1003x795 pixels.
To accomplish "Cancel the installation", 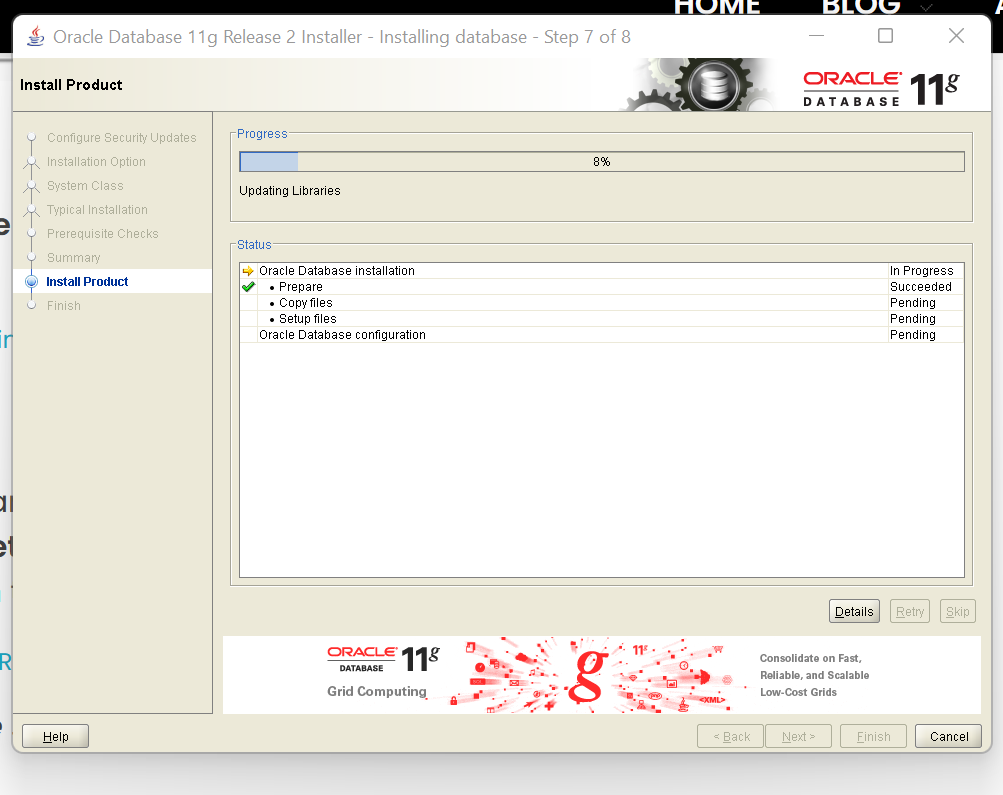I will coord(949,736).
